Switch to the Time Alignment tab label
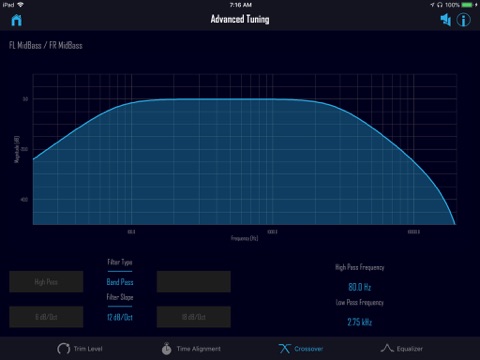480x360 pixels. pos(199,349)
